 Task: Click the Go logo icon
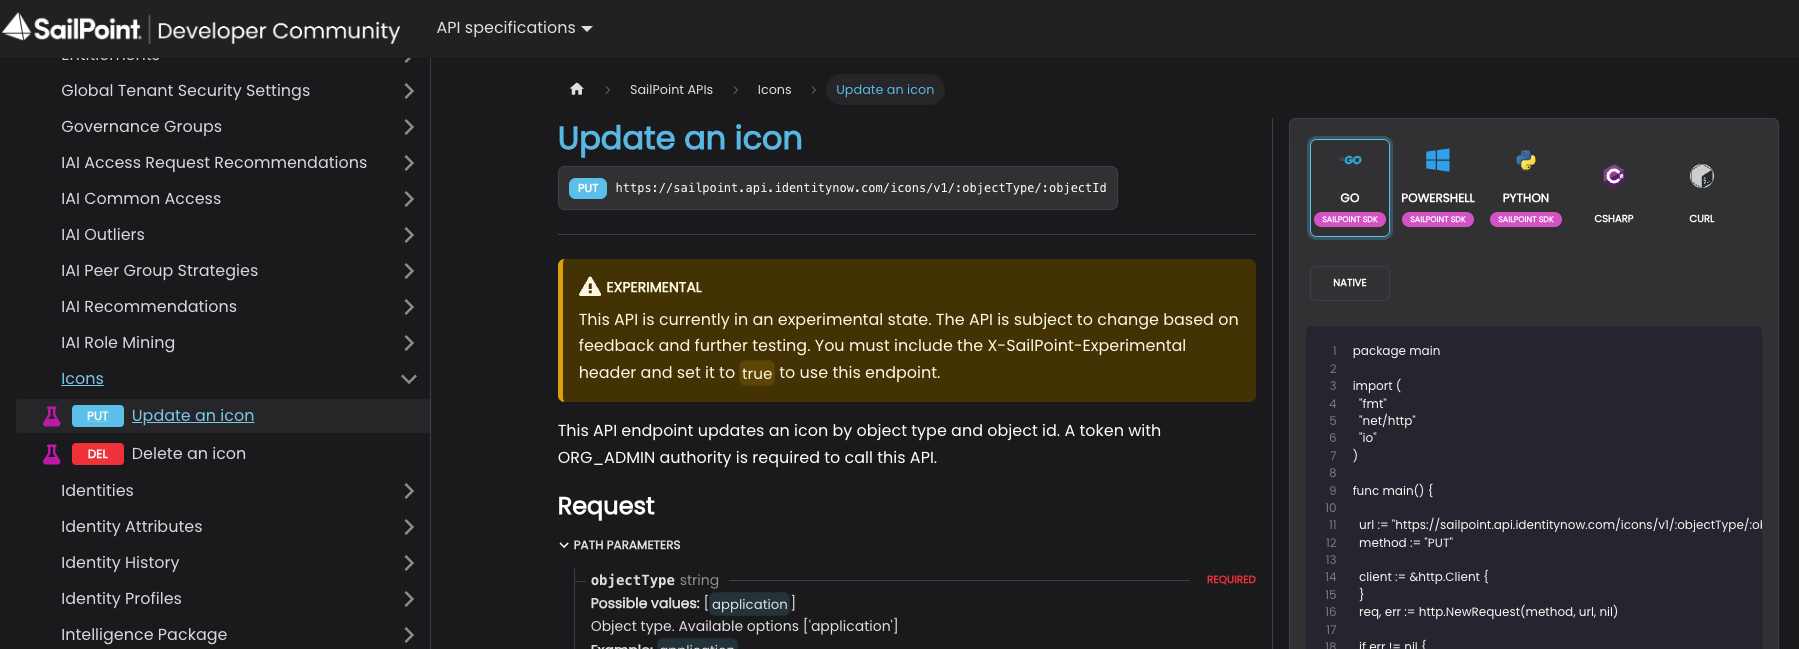[x=1351, y=160]
